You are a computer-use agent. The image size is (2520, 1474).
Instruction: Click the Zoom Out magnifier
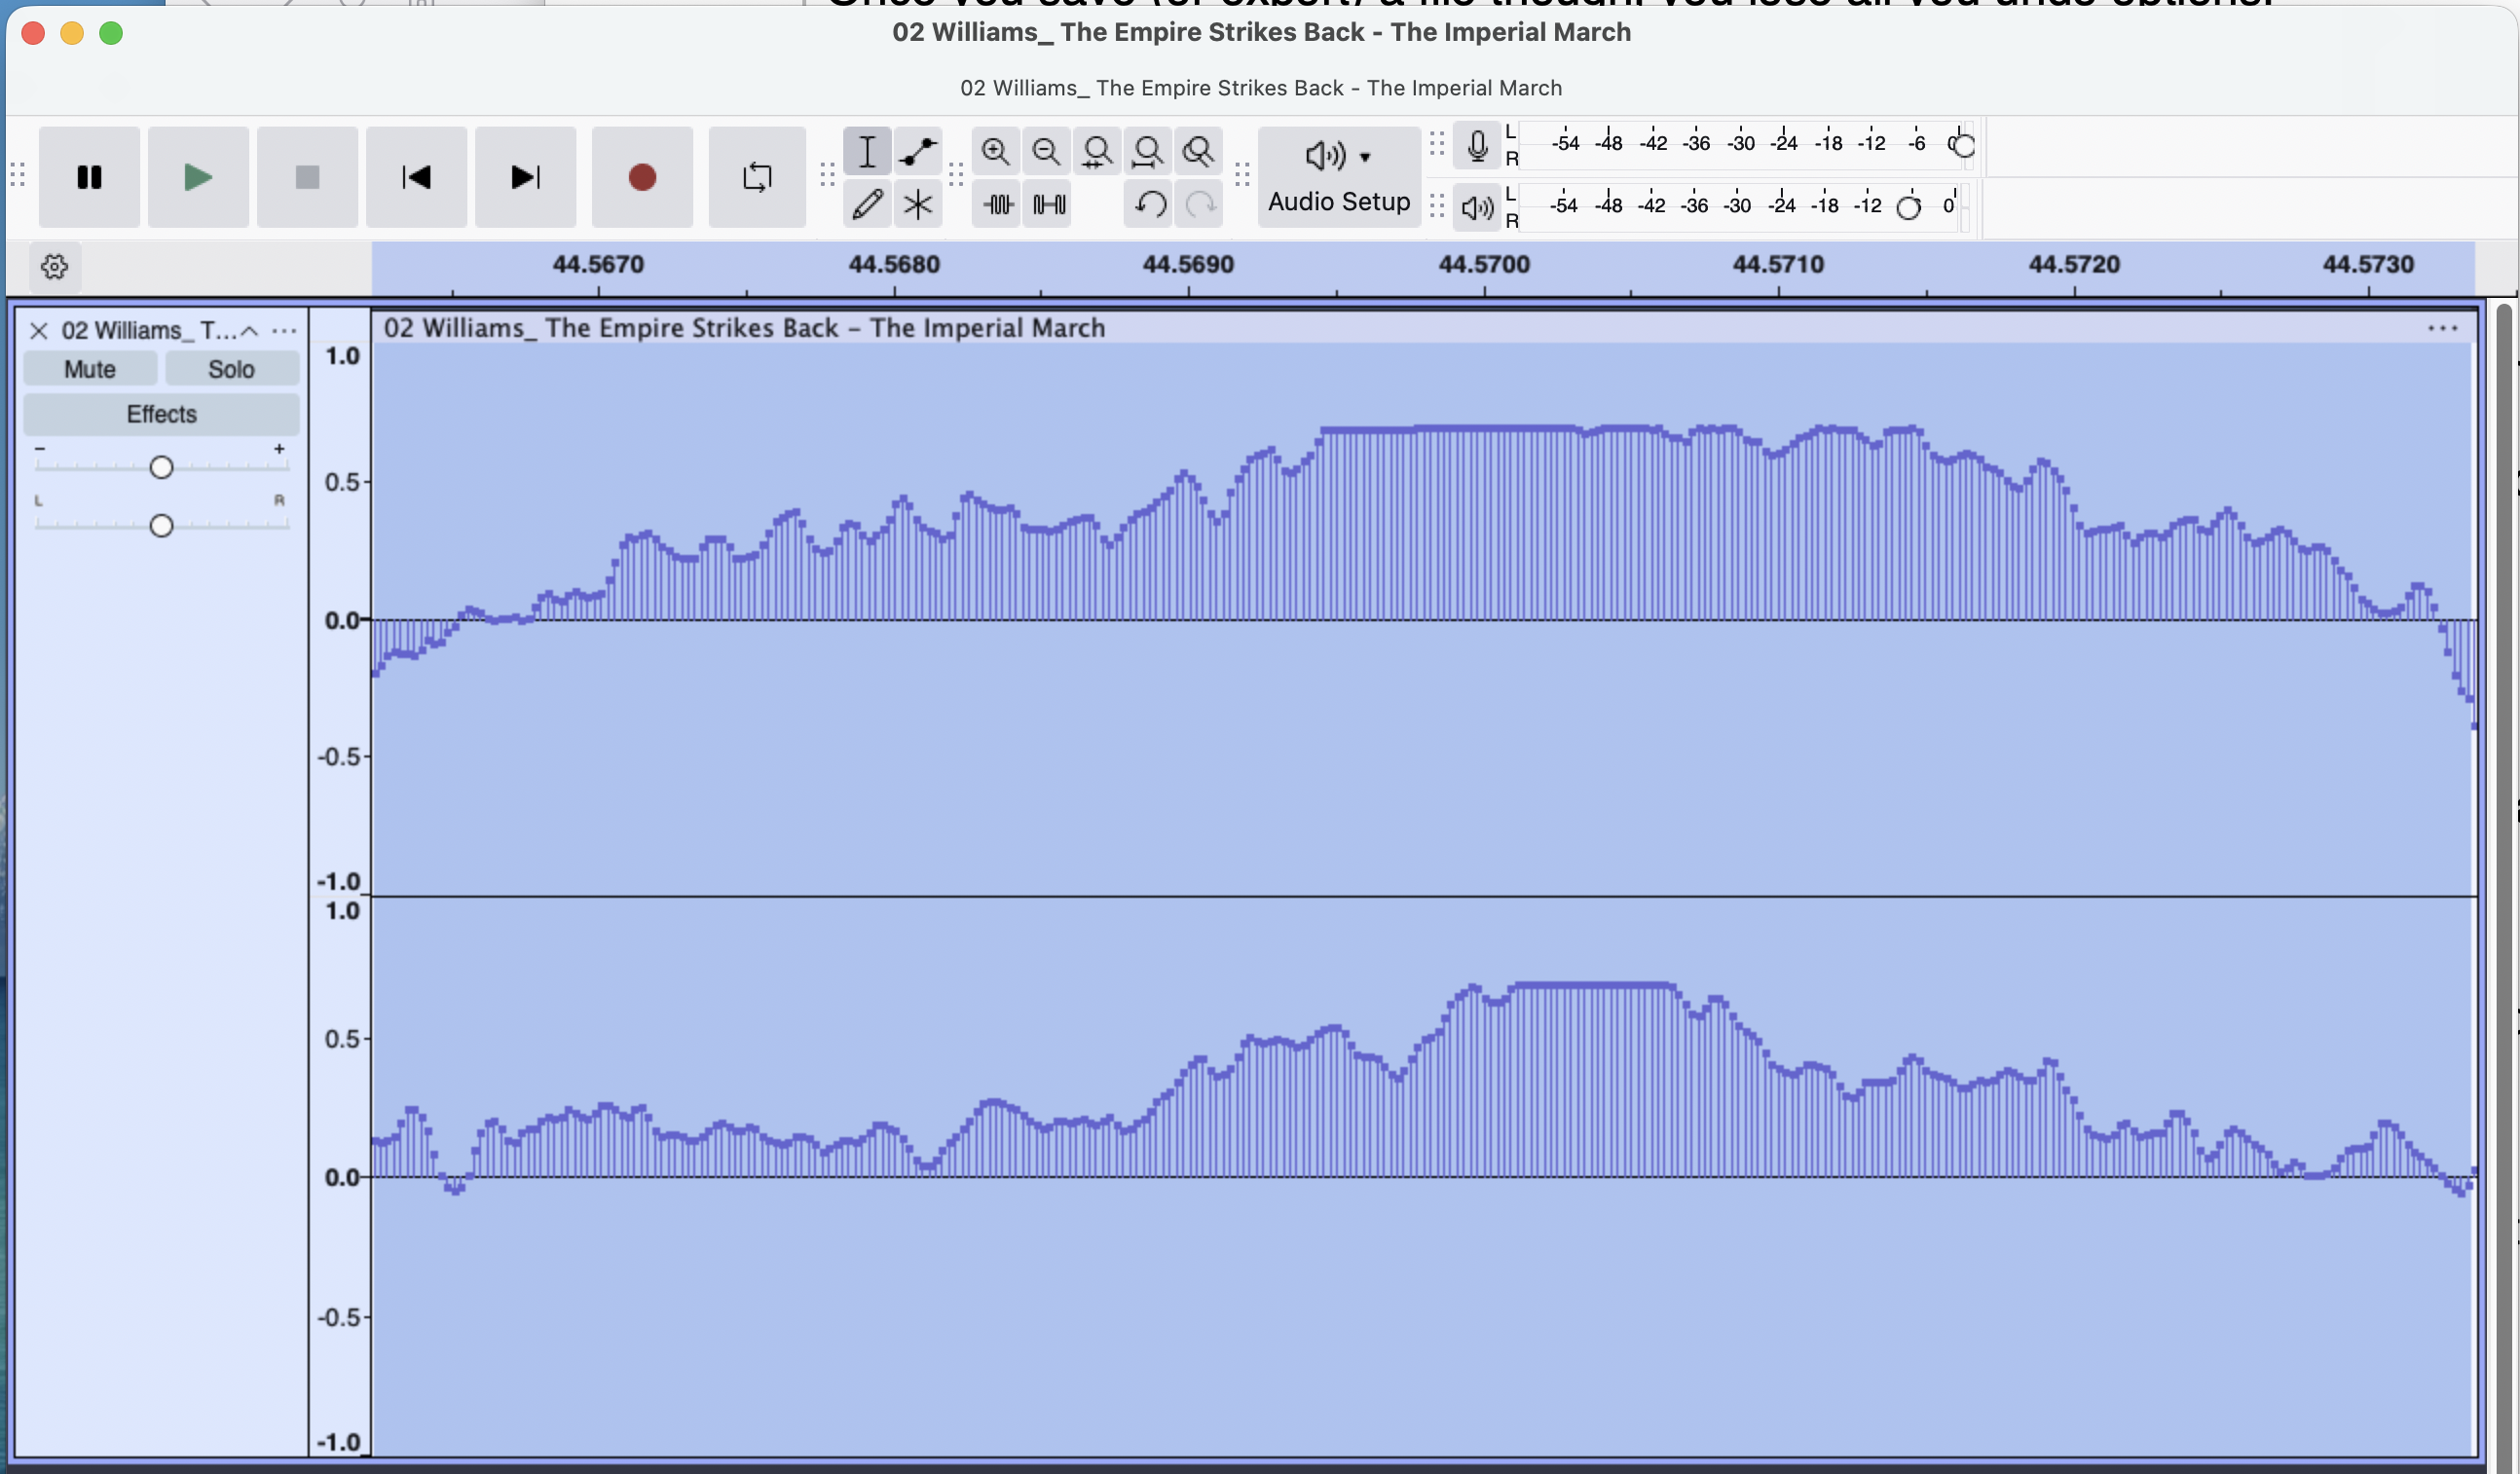1046,152
